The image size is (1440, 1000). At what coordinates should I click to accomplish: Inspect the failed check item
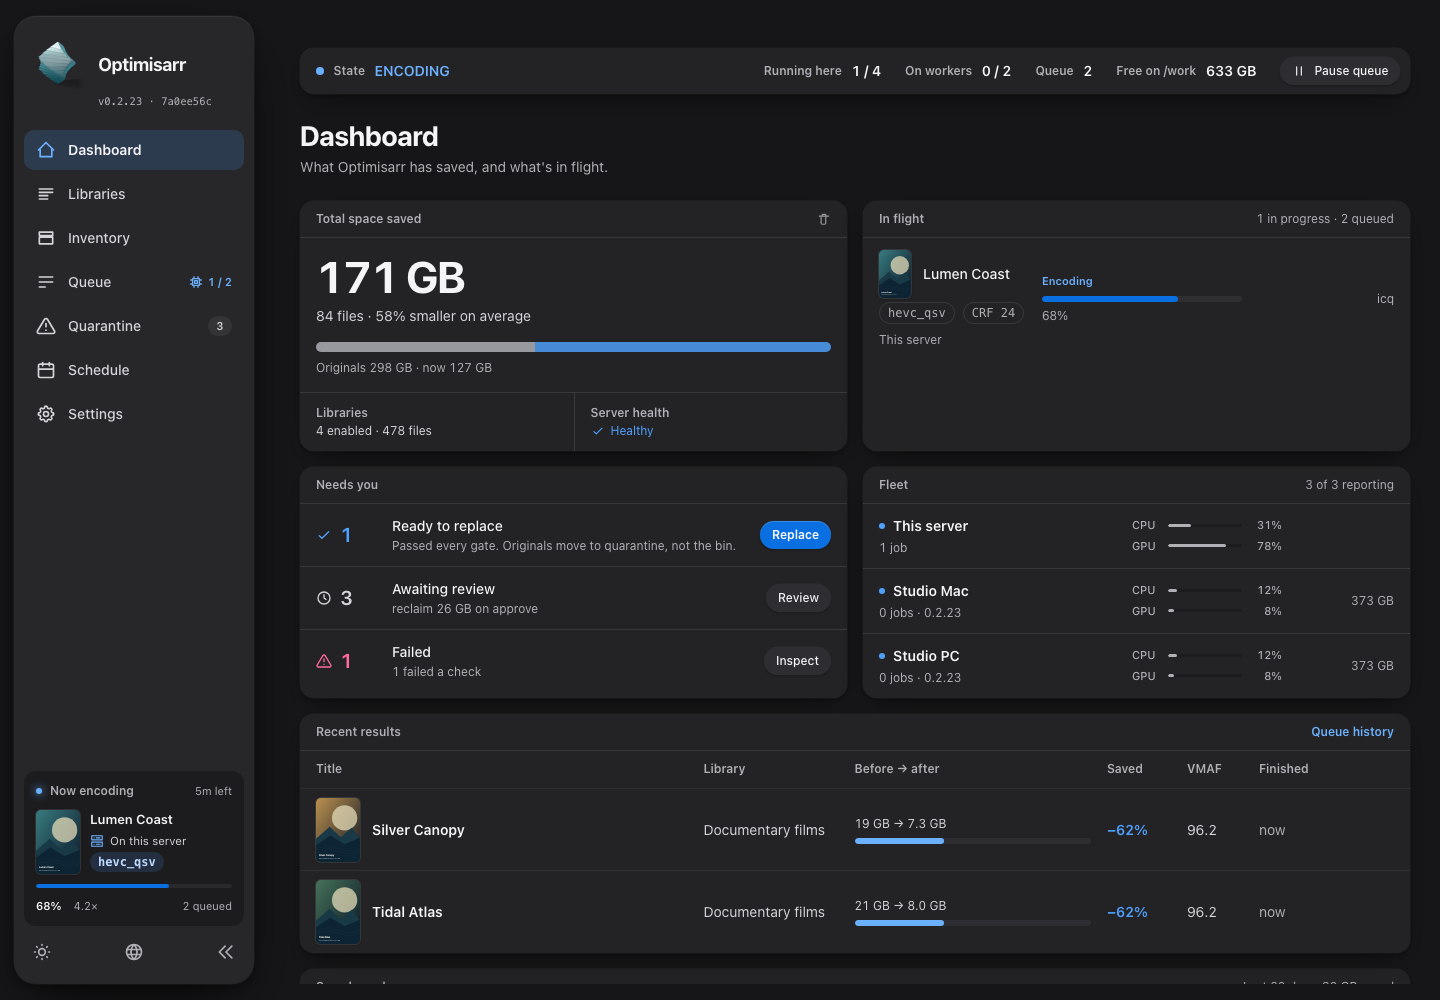click(x=797, y=661)
